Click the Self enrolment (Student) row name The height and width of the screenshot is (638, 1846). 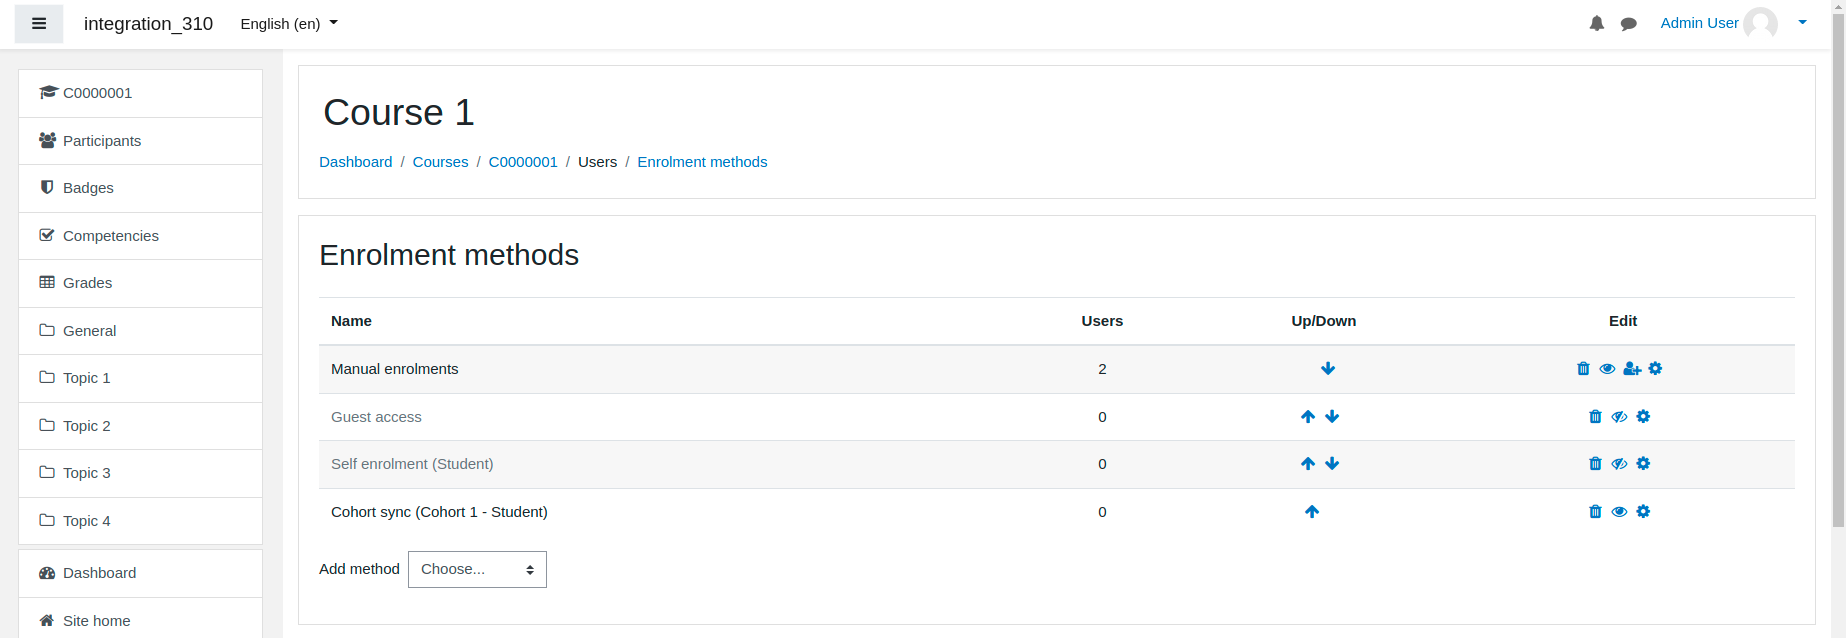412,464
